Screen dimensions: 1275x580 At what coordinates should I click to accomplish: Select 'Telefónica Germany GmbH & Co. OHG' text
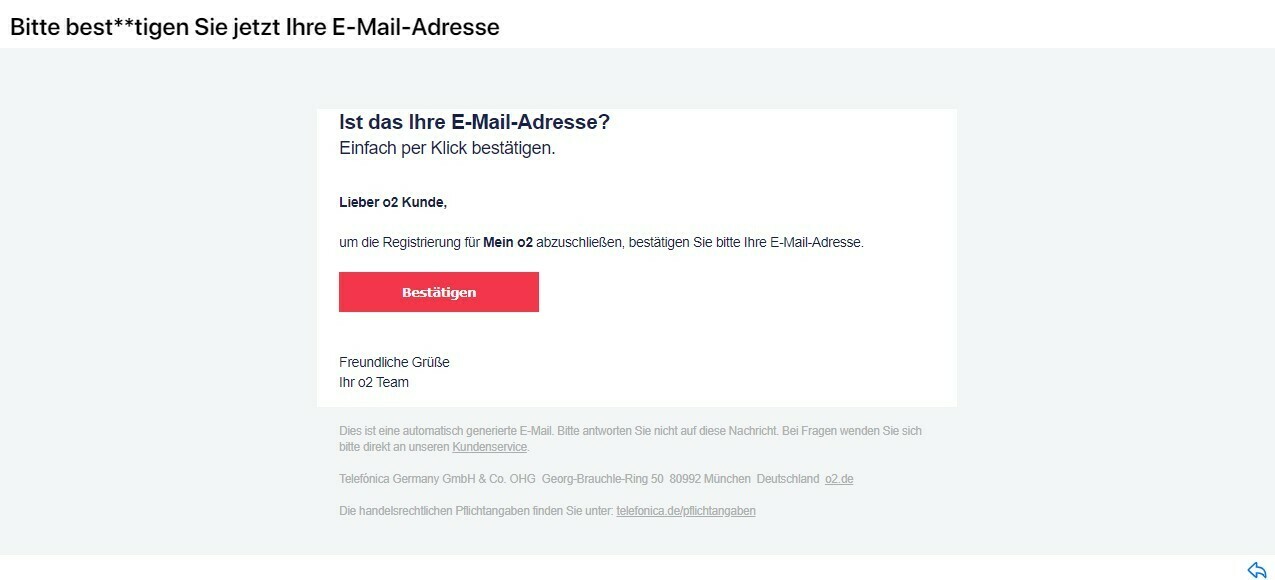click(437, 479)
